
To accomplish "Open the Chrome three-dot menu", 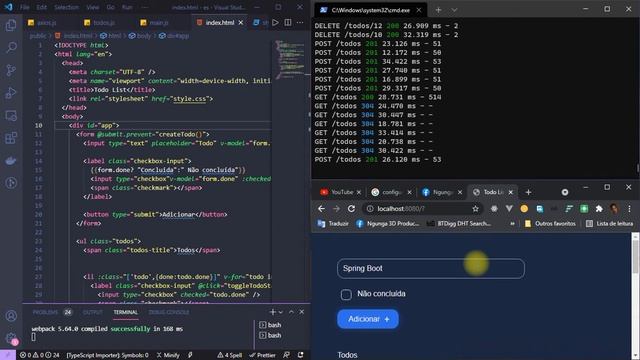I will [x=629, y=209].
